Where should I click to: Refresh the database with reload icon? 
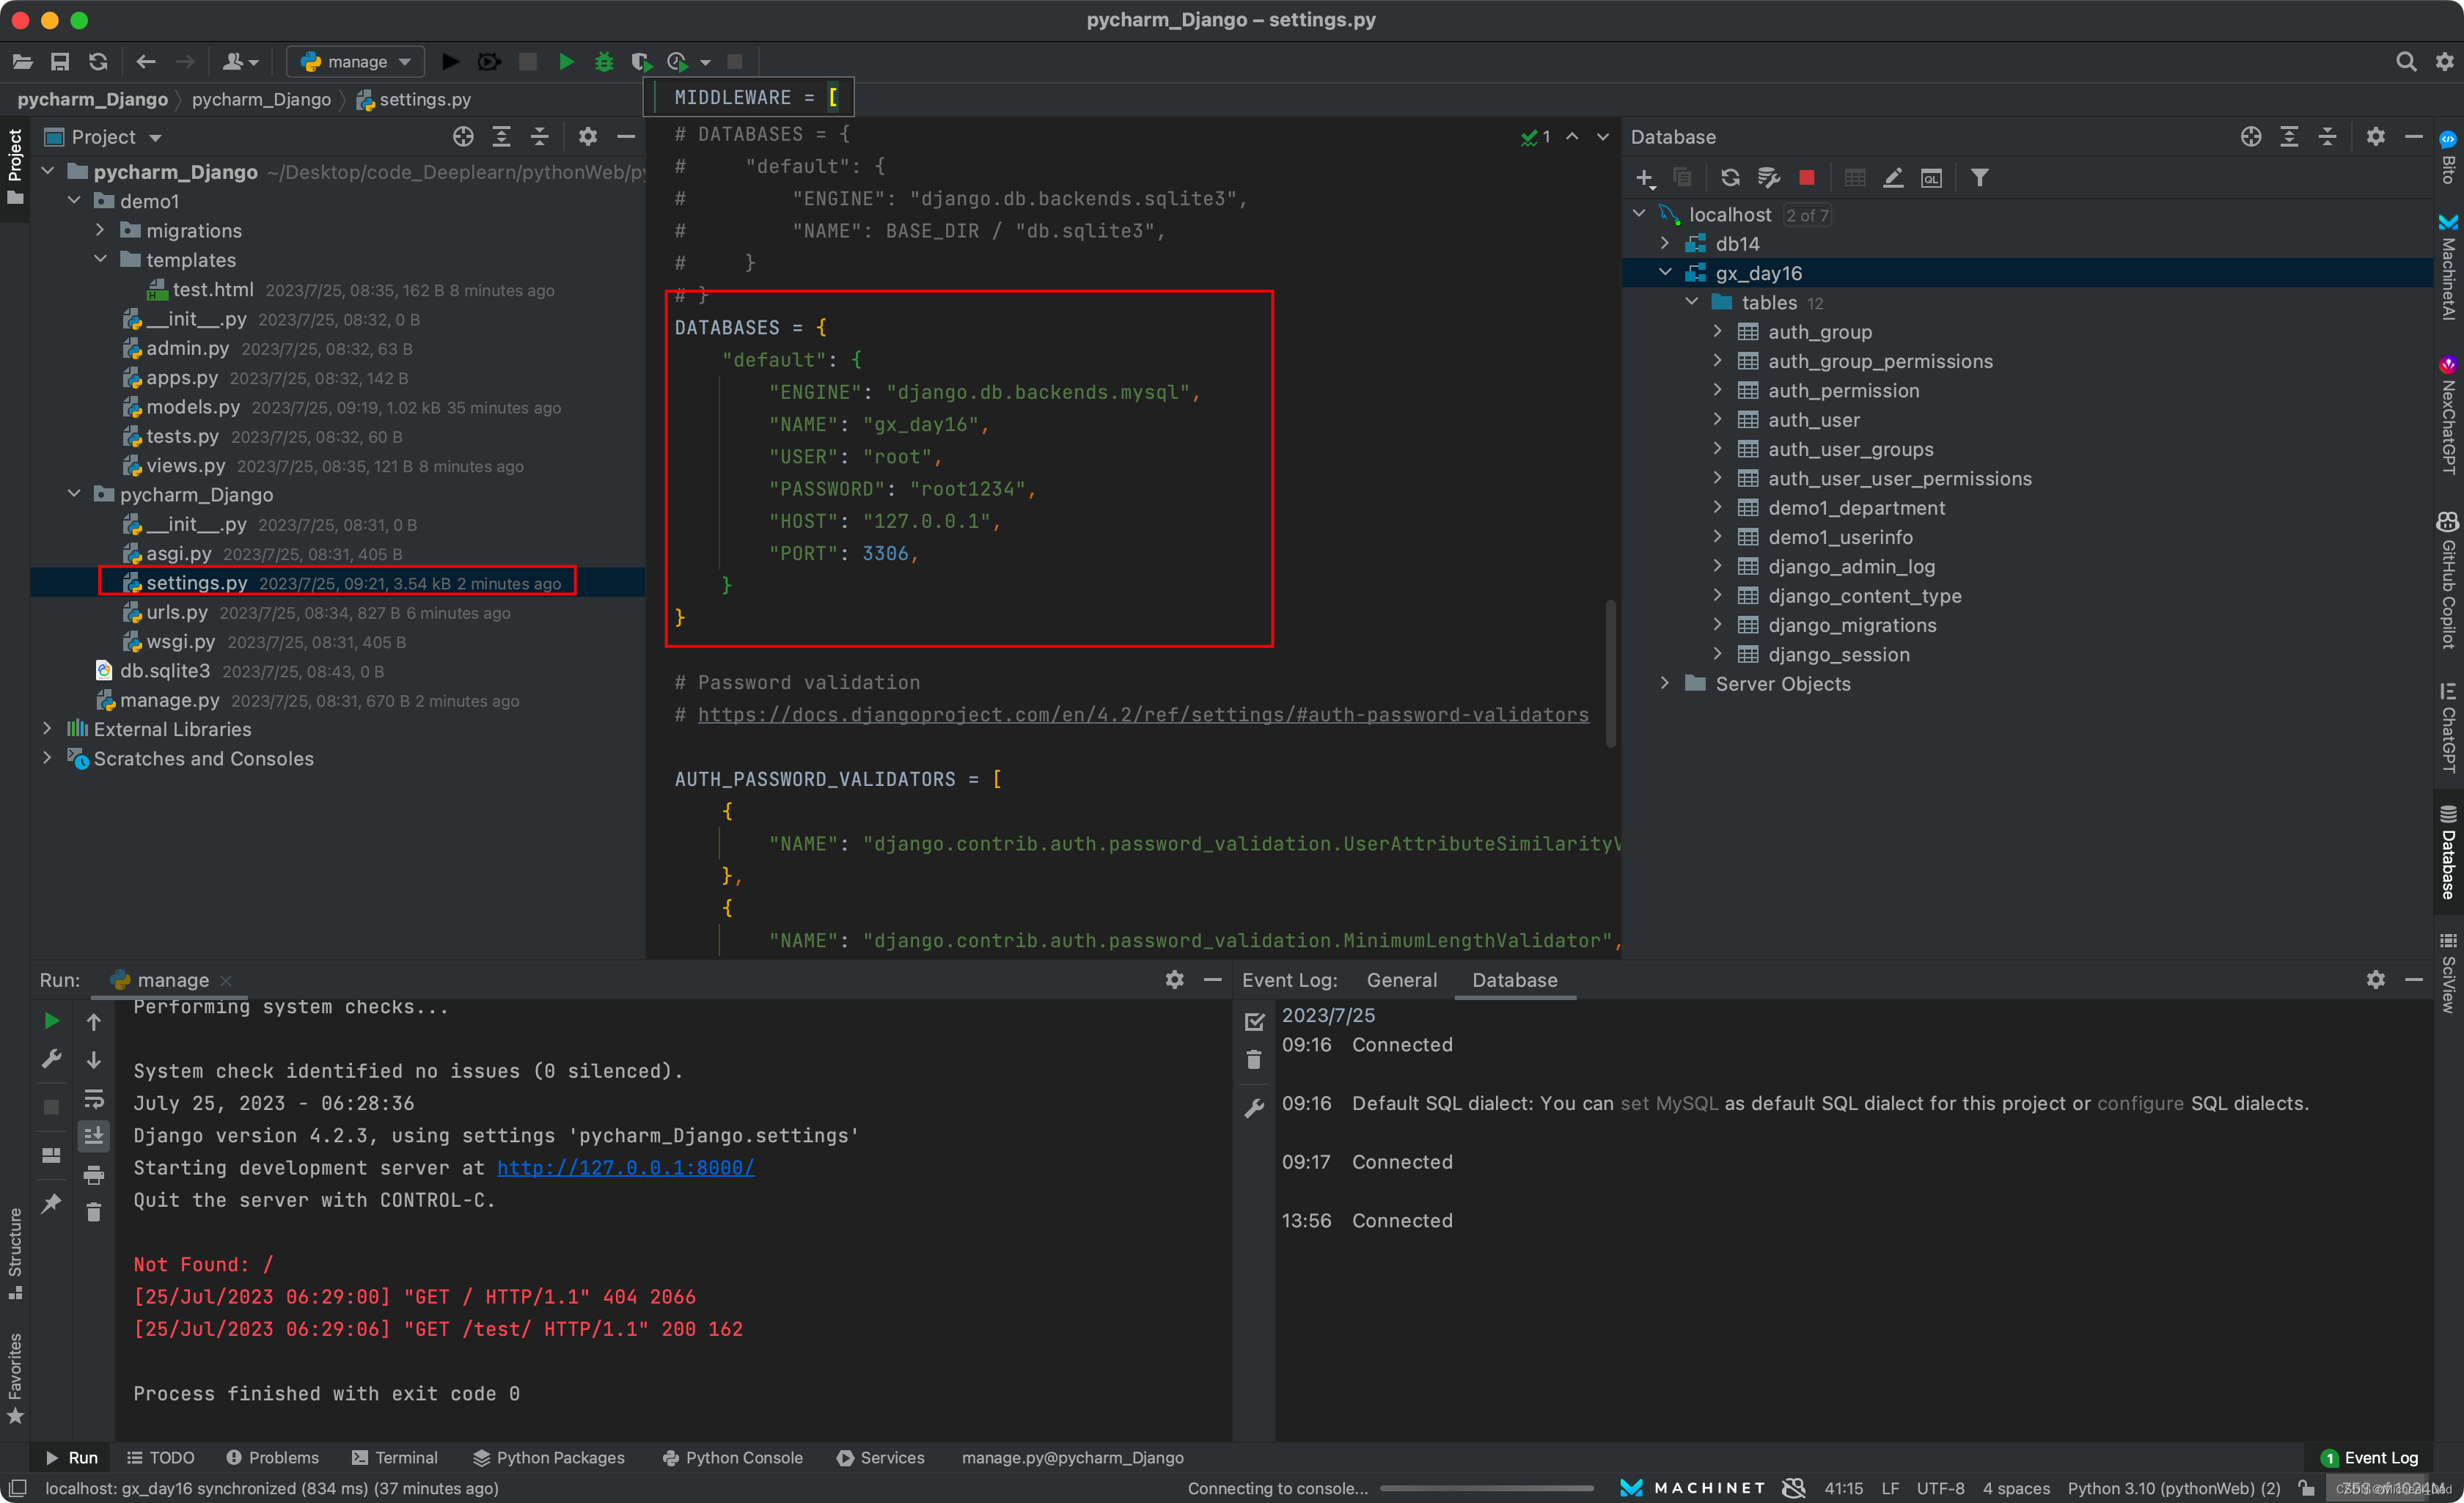pyautogui.click(x=1730, y=178)
